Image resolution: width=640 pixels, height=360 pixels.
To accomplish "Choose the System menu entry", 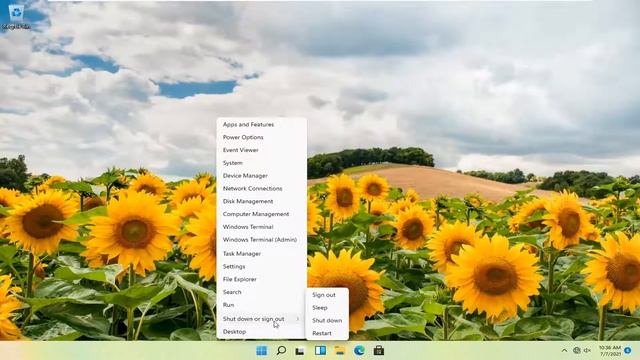I will (x=262, y=163).
